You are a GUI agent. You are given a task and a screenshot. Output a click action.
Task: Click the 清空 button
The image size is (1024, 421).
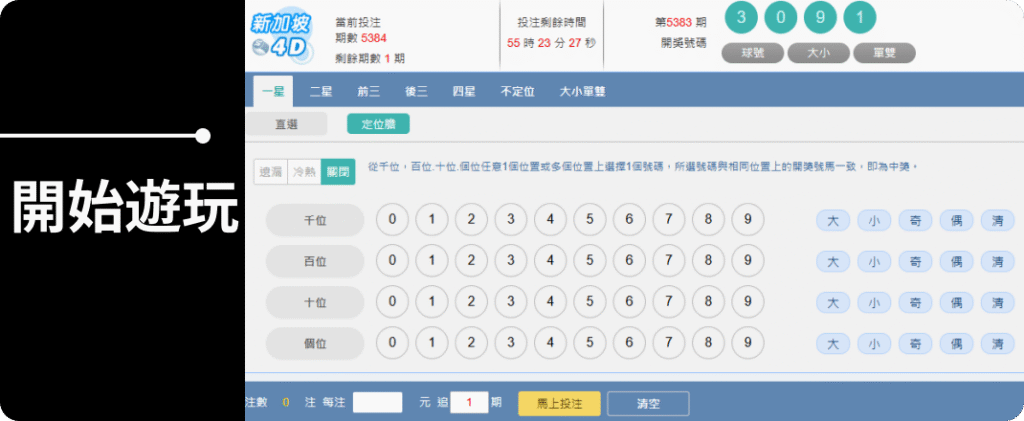point(648,403)
